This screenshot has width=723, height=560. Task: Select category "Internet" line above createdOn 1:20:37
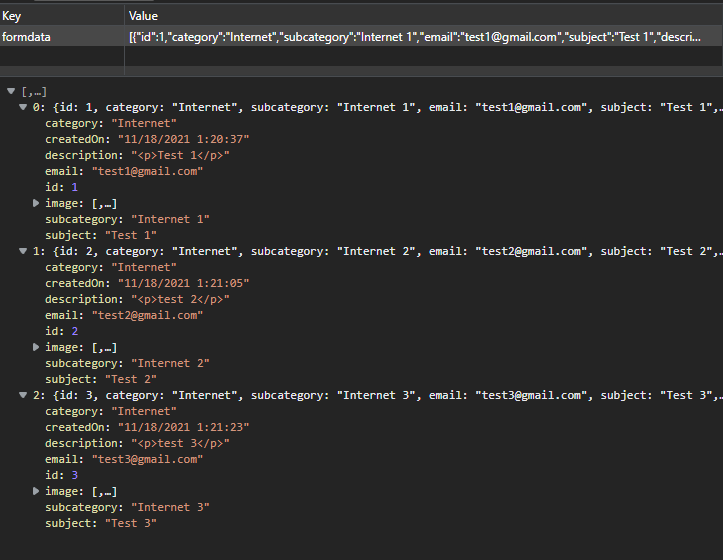point(111,123)
